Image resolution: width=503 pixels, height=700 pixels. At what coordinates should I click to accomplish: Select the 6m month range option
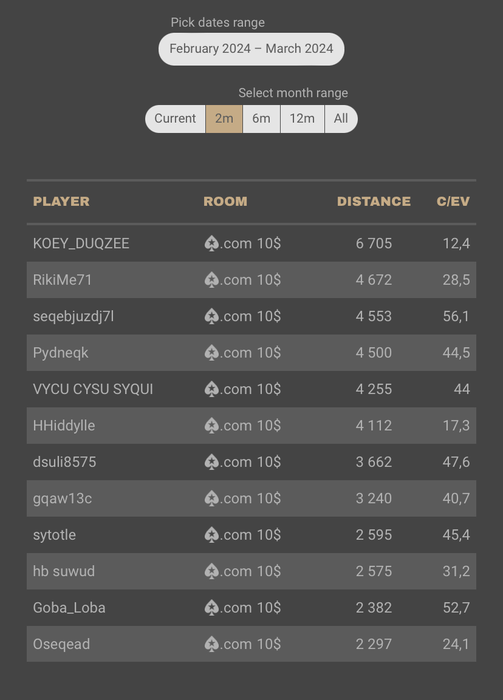tap(261, 119)
